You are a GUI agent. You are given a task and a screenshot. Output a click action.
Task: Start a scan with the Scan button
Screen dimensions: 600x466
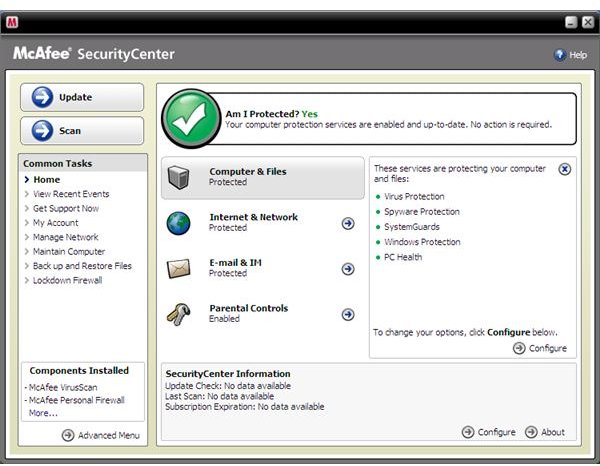82,131
